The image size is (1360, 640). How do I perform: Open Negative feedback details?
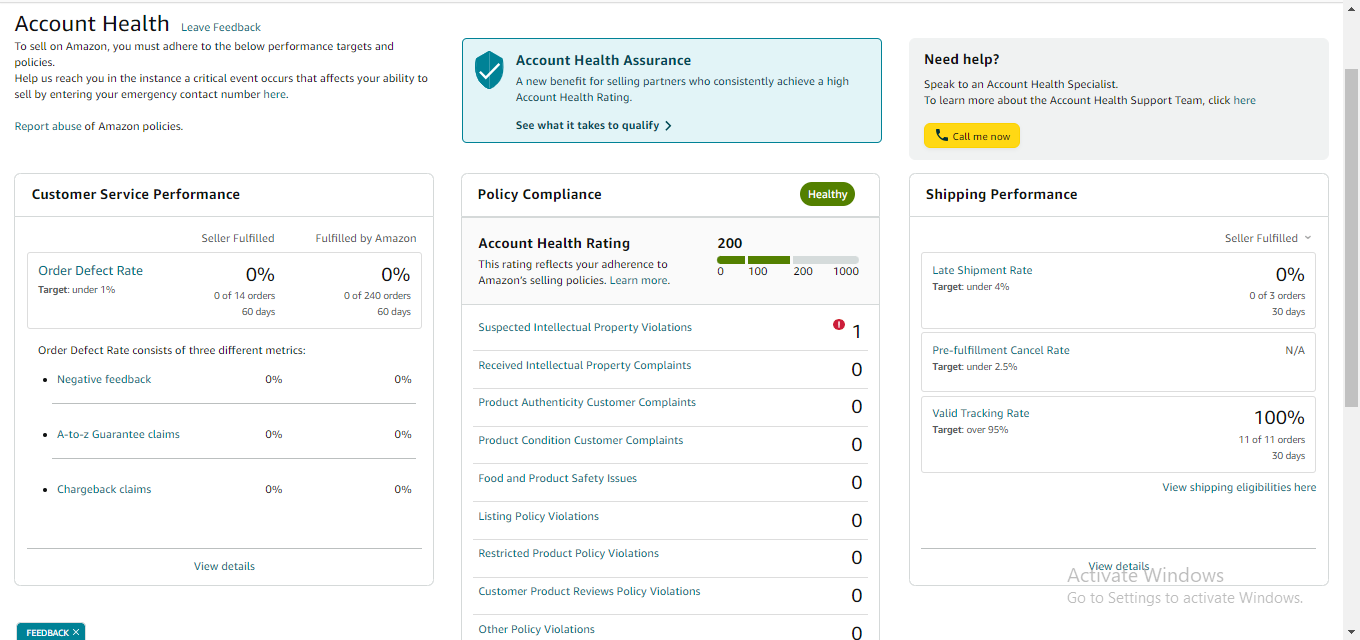[104, 380]
